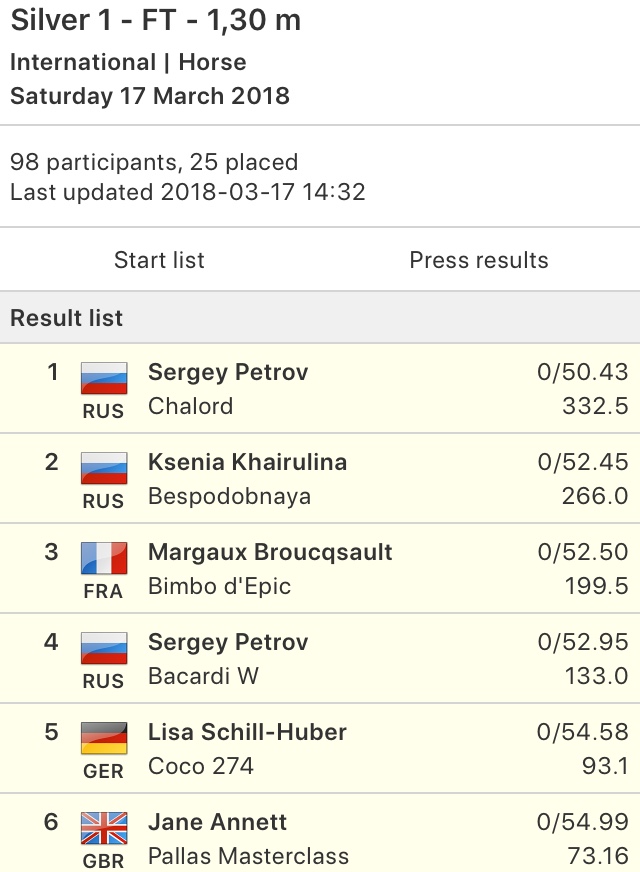640x872 pixels.
Task: Click the German flag beside Lisa Schill-Huber
Action: (x=104, y=739)
